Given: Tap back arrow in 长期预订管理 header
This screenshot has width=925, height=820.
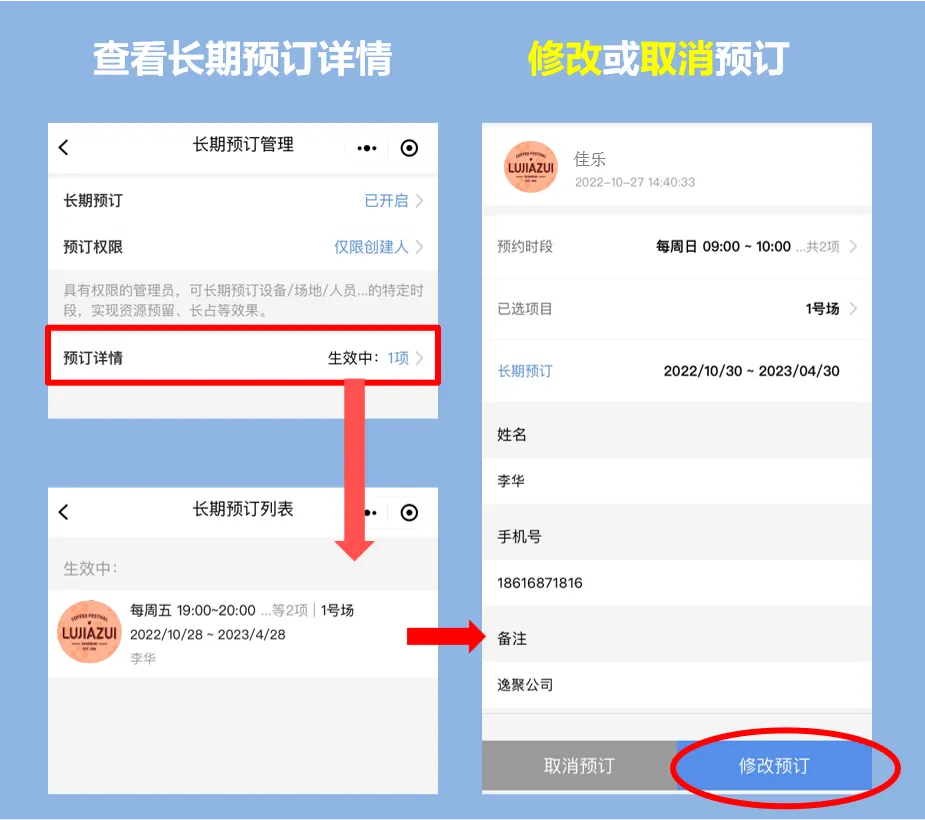Looking at the screenshot, I should pos(64,148).
